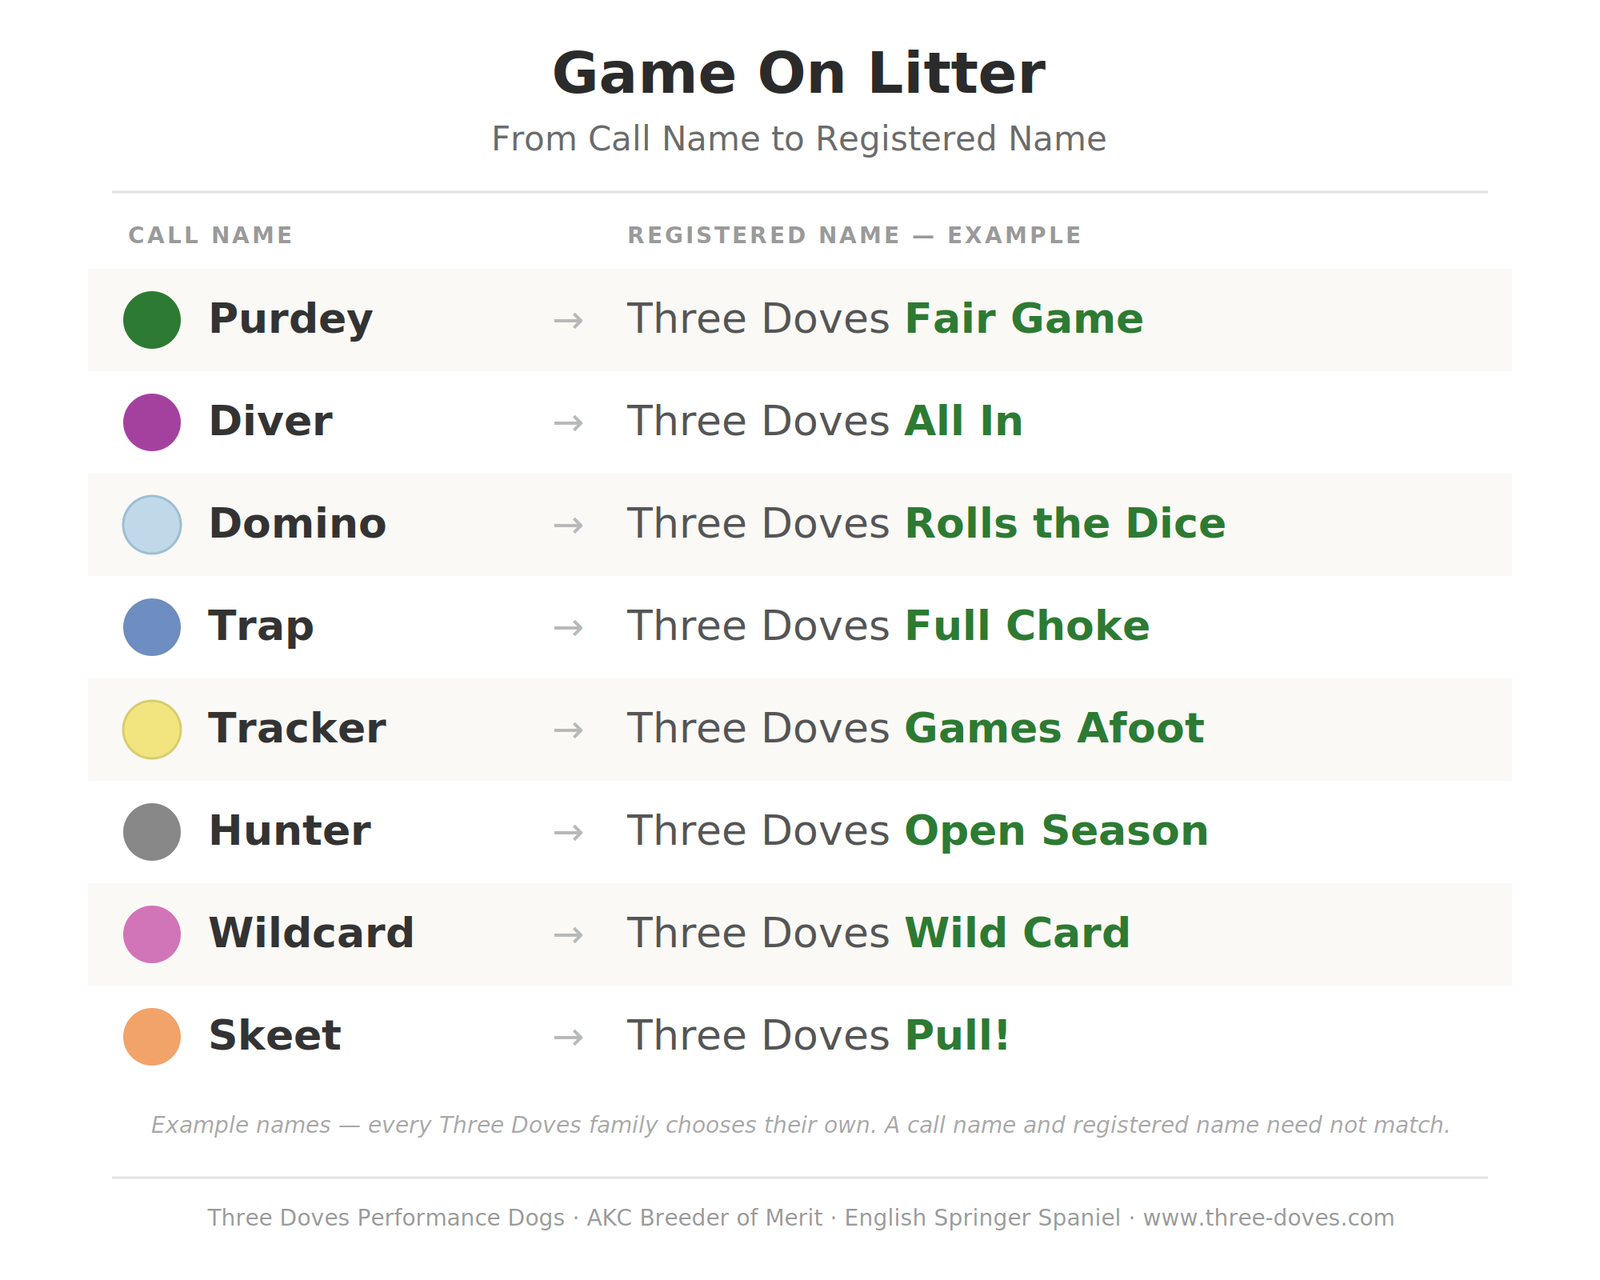This screenshot has width=1600, height=1280.
Task: Click the Game On Litter title
Action: click(x=799, y=74)
